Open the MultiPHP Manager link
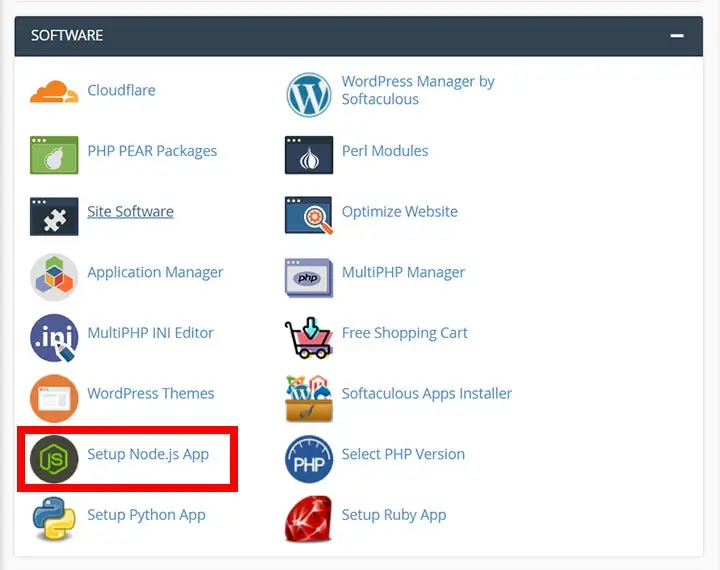The height and width of the screenshot is (570, 720). (x=403, y=272)
